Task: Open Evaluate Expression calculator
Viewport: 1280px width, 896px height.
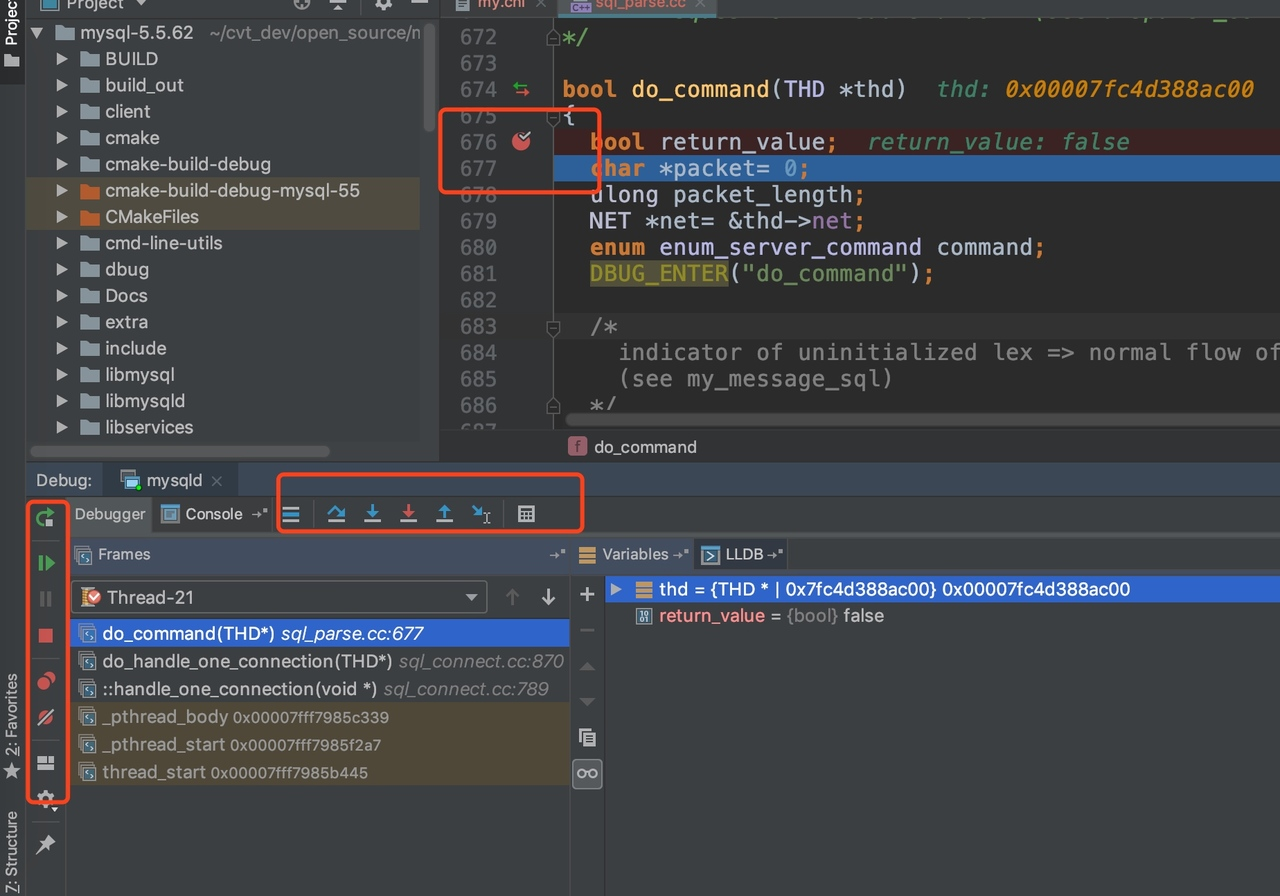Action: click(x=526, y=514)
